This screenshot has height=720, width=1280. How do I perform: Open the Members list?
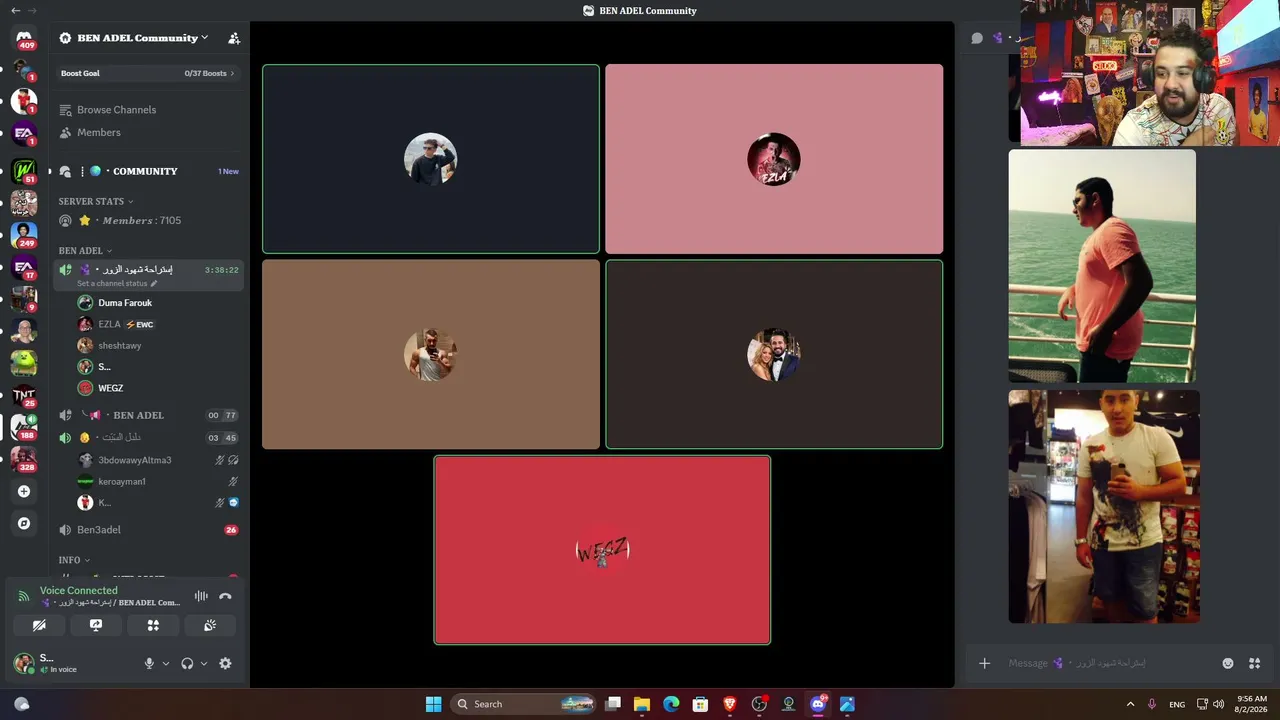(99, 132)
